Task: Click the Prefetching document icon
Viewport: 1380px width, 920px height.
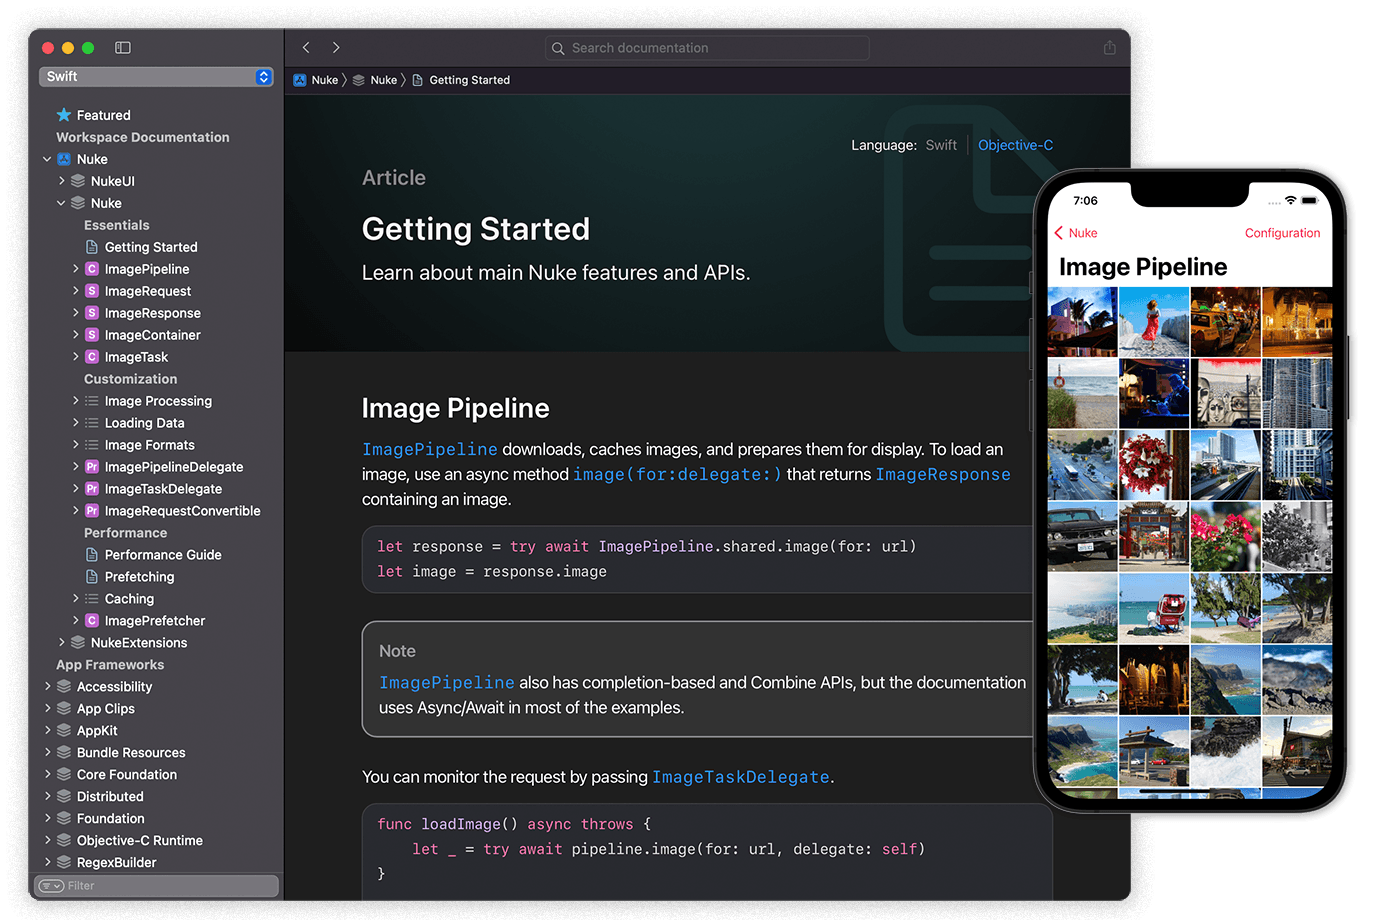Action: point(92,577)
